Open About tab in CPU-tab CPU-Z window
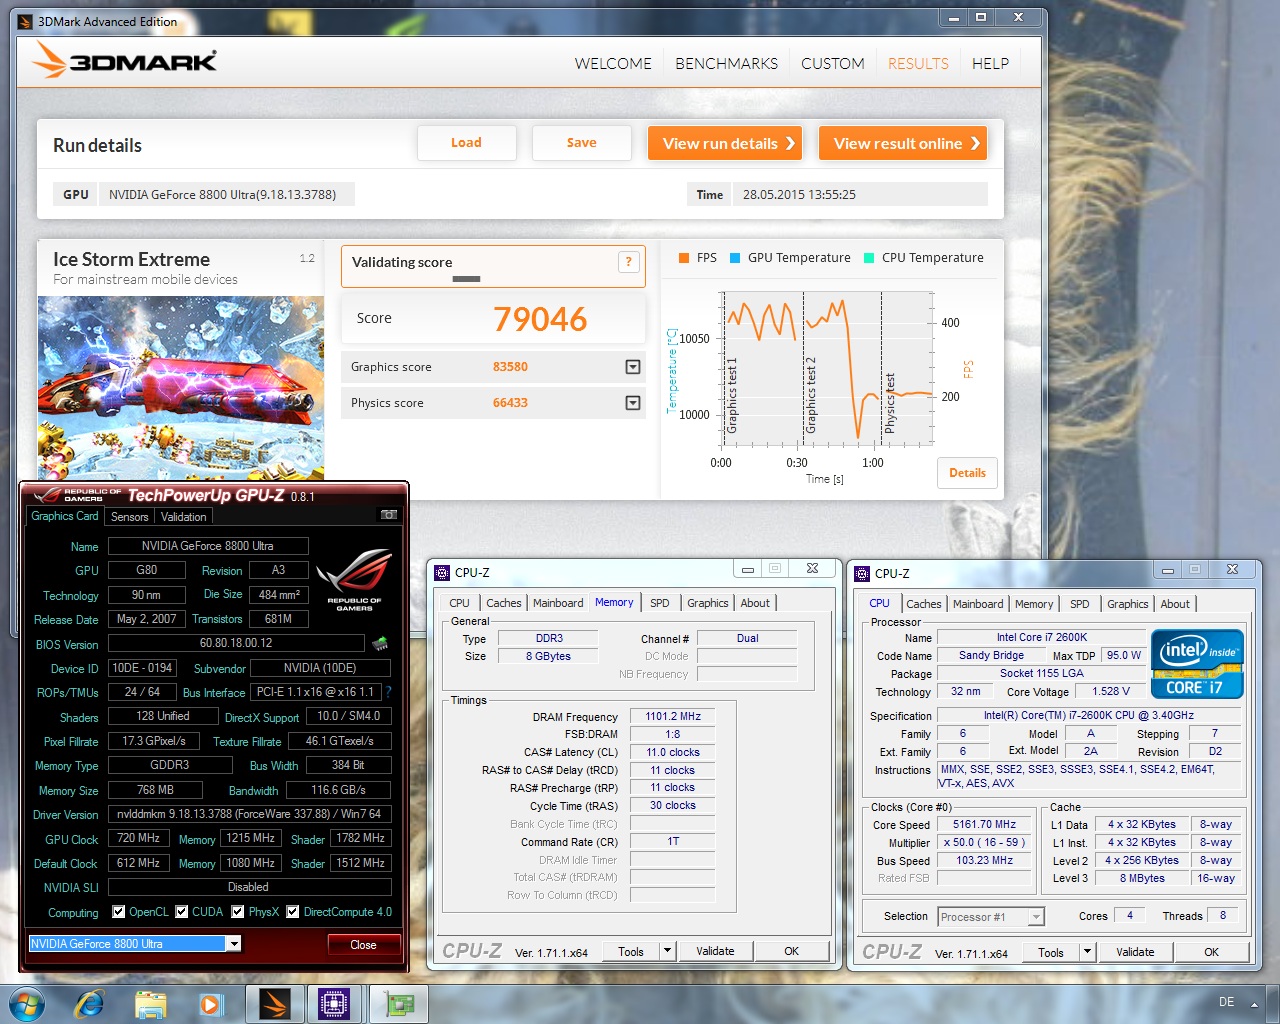 pos(1175,604)
